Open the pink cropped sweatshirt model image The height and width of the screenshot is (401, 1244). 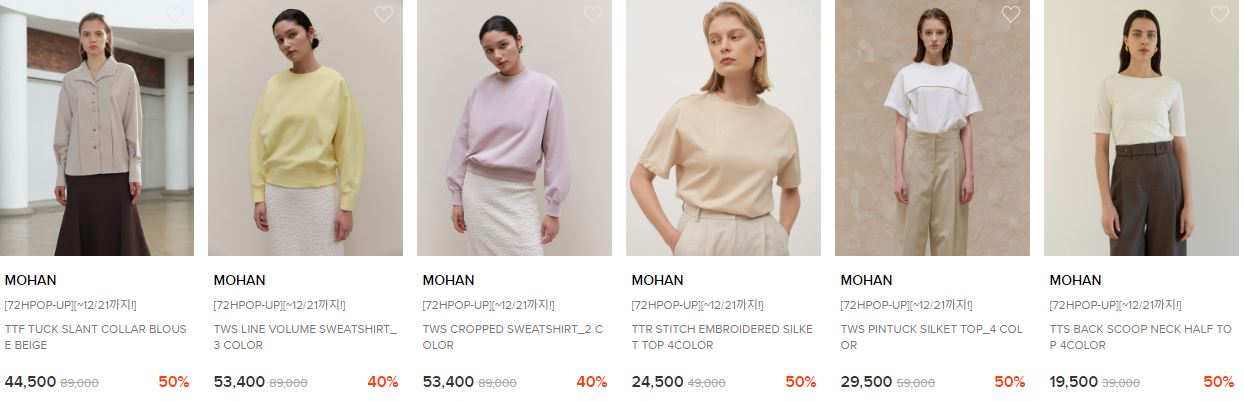click(x=515, y=128)
